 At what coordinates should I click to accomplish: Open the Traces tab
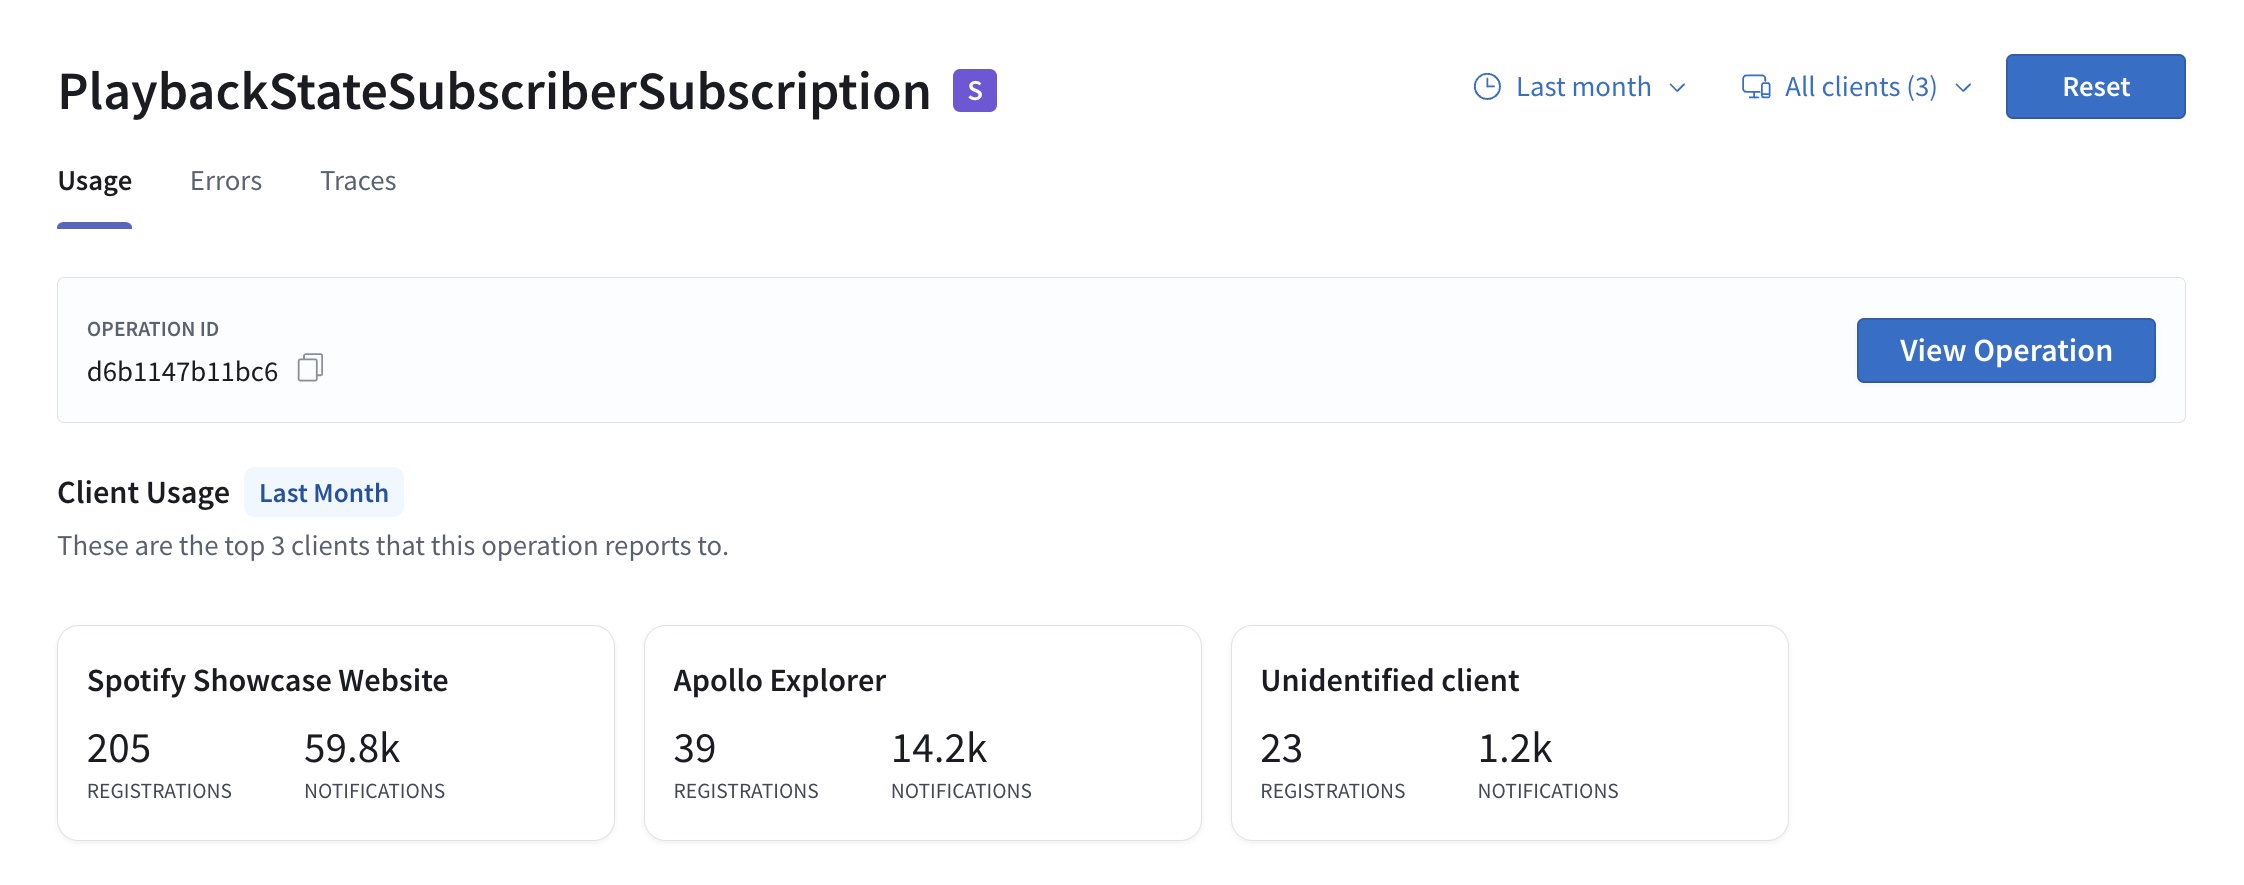pyautogui.click(x=357, y=181)
